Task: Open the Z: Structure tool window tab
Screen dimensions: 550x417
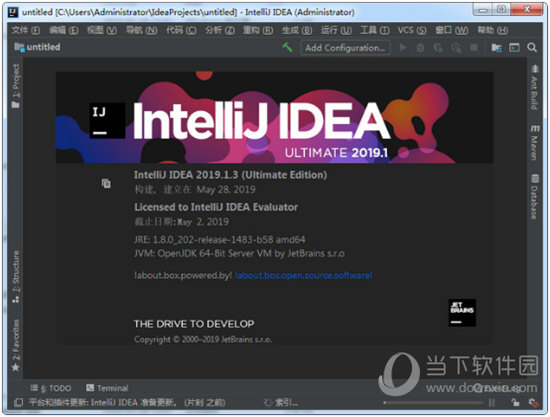Action: 16,277
